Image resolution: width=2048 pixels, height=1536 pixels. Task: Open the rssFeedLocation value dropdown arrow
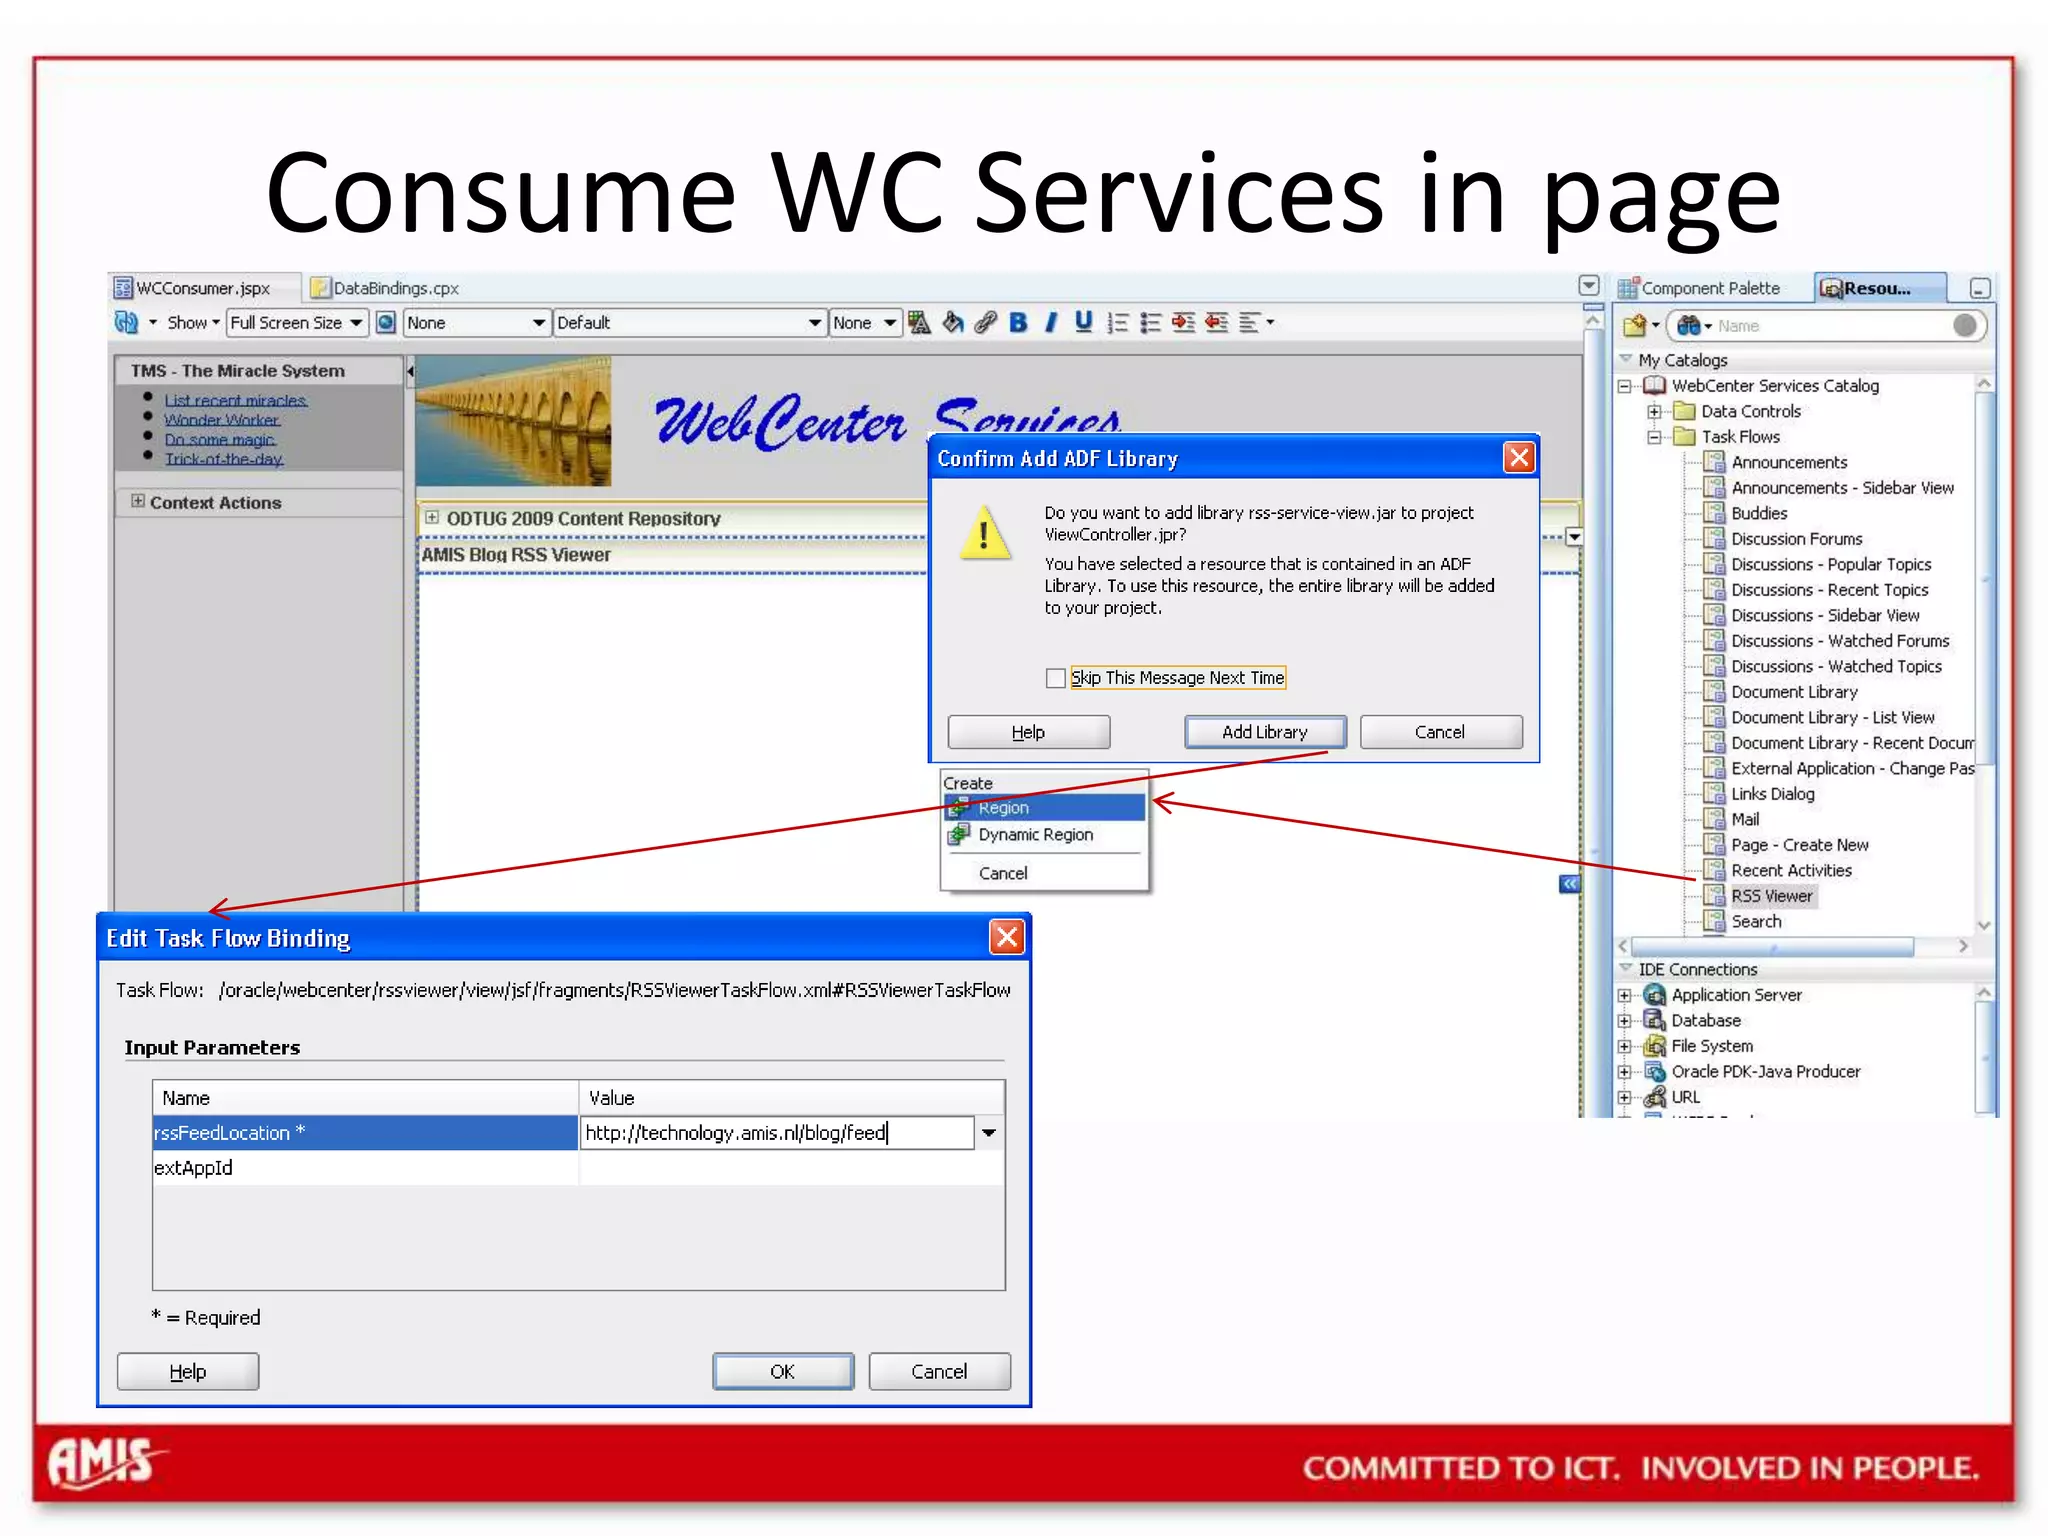coord(989,1133)
